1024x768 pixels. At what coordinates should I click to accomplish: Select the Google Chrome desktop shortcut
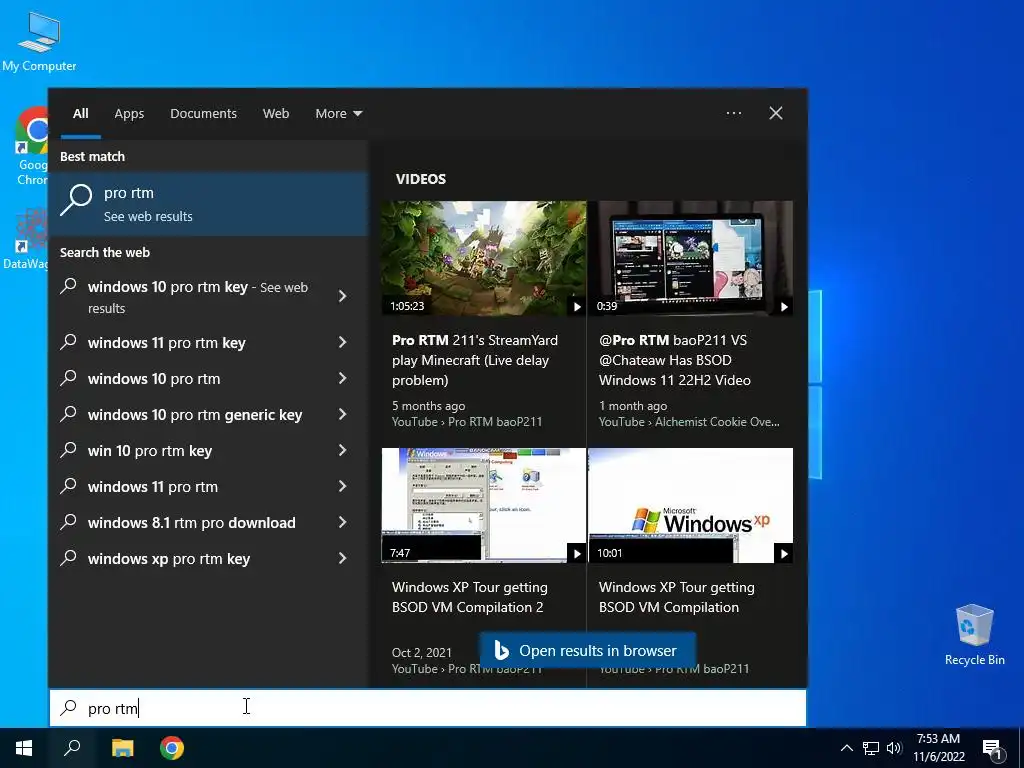(x=32, y=146)
